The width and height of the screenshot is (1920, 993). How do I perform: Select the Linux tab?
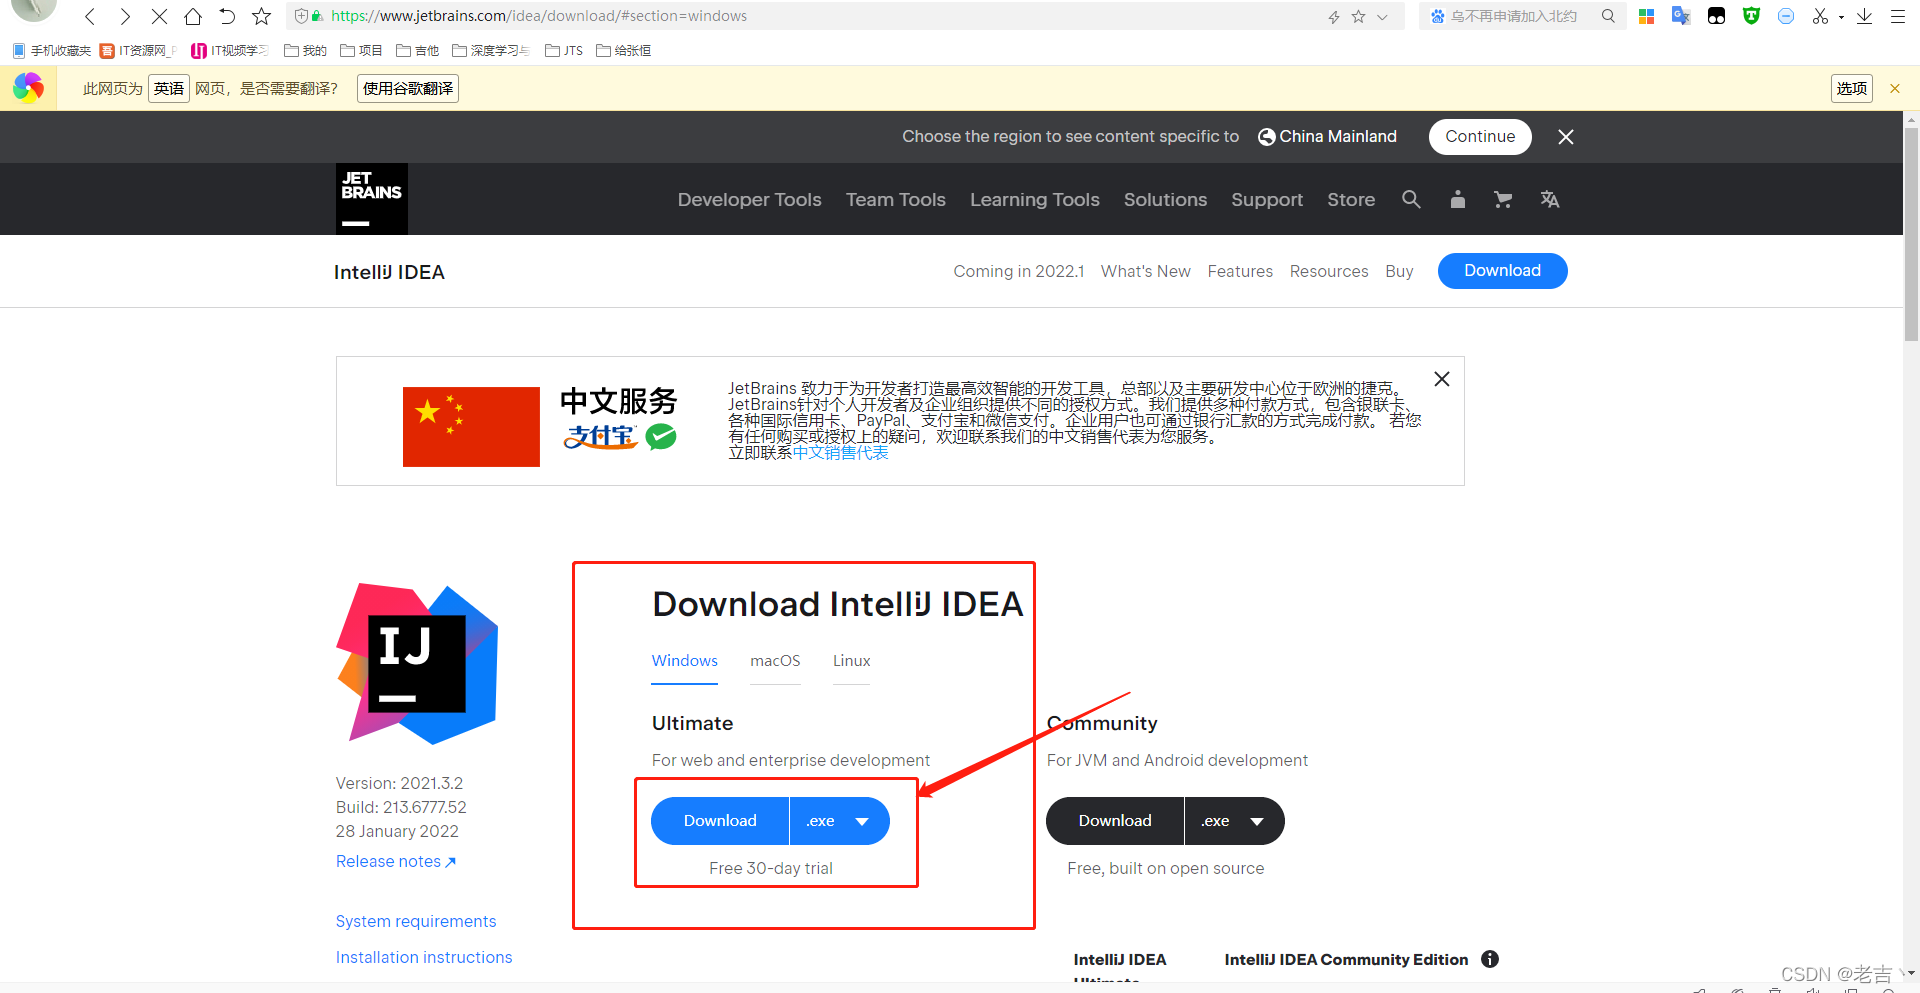(851, 661)
